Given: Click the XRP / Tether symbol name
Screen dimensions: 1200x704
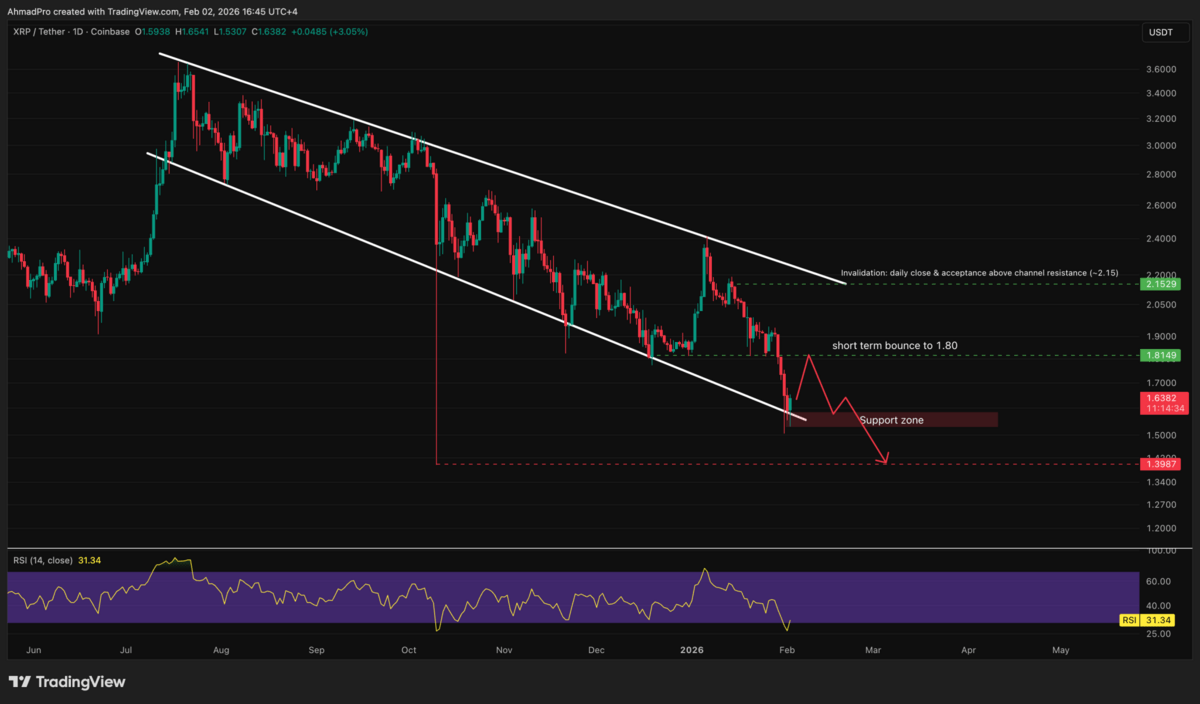Looking at the screenshot, I should point(40,32).
